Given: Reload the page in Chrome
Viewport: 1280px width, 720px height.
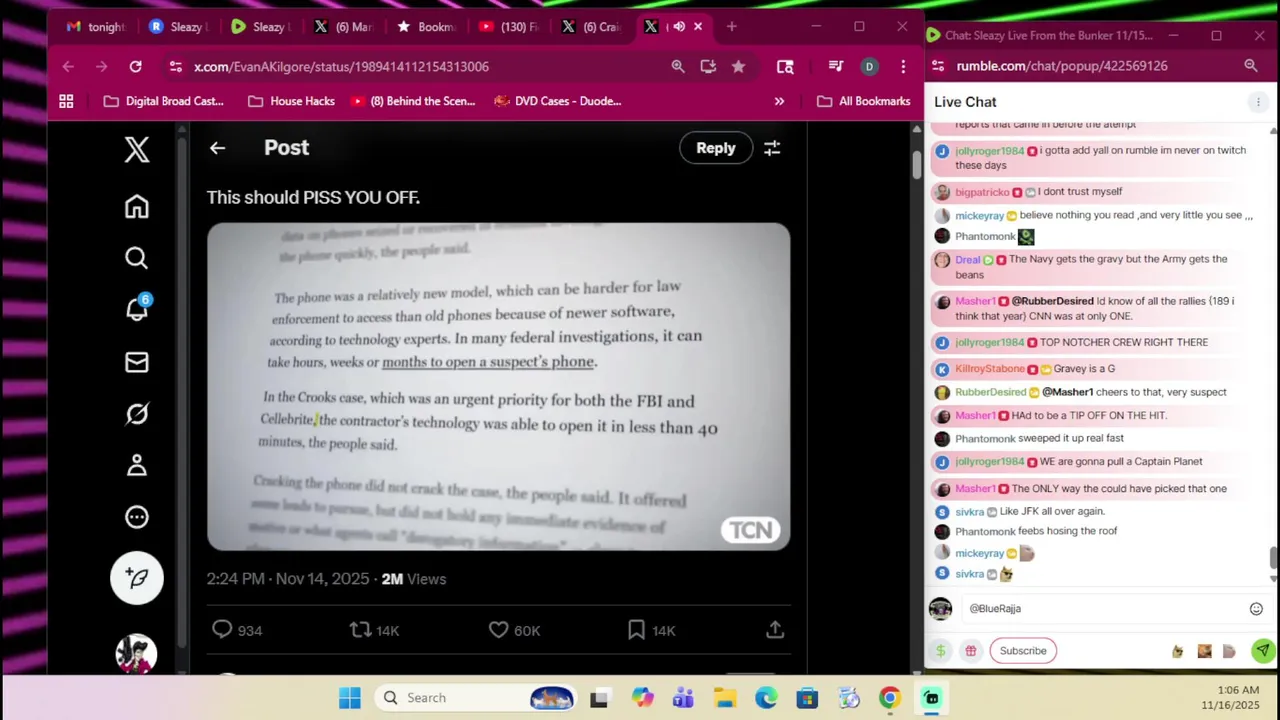Looking at the screenshot, I should 135,66.
